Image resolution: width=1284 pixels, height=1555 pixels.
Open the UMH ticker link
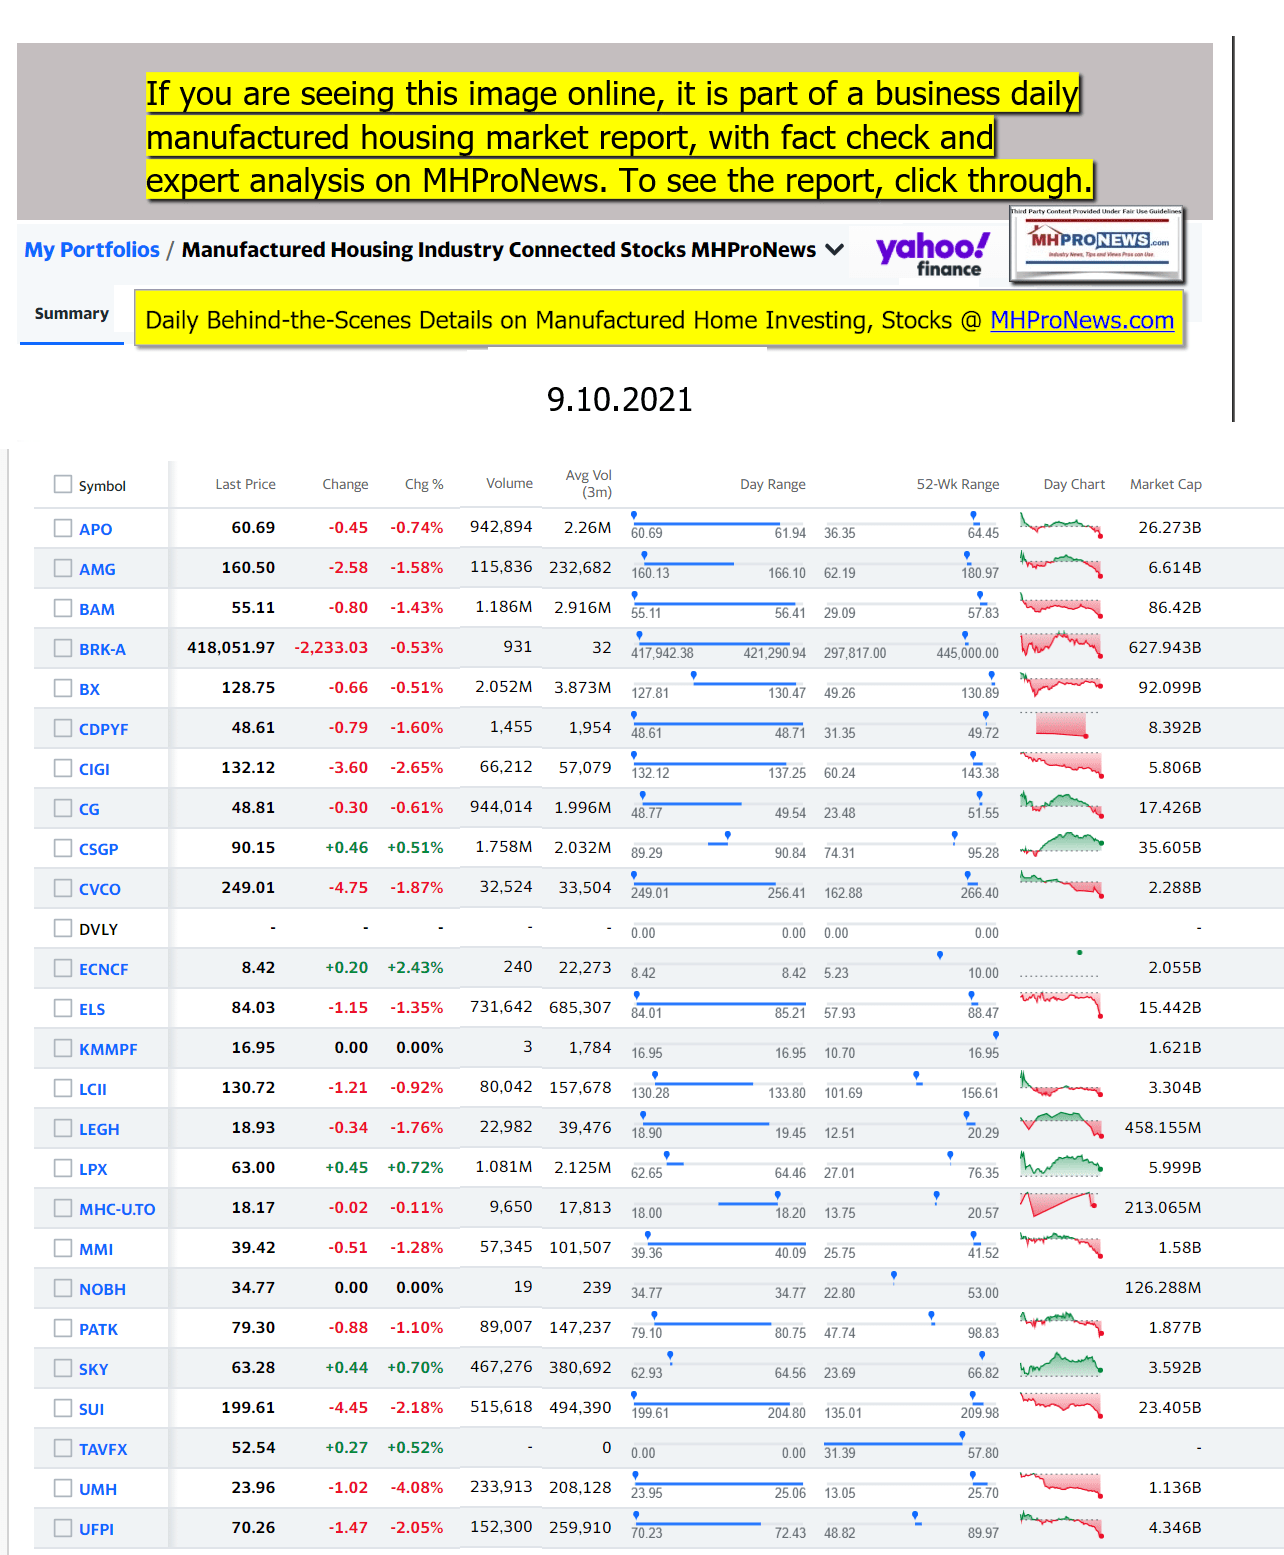(x=98, y=1489)
